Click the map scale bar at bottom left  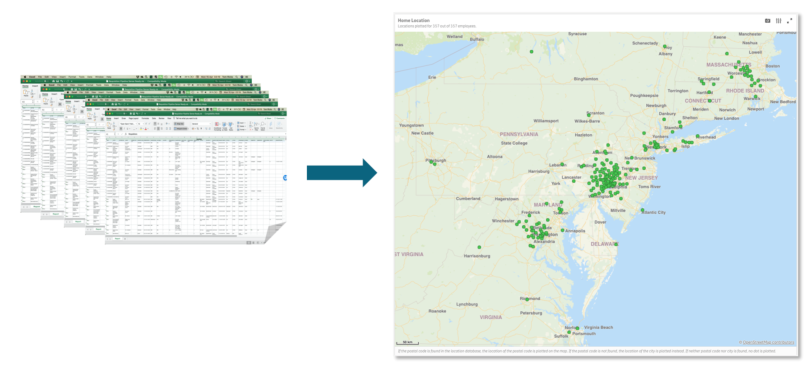407,343
